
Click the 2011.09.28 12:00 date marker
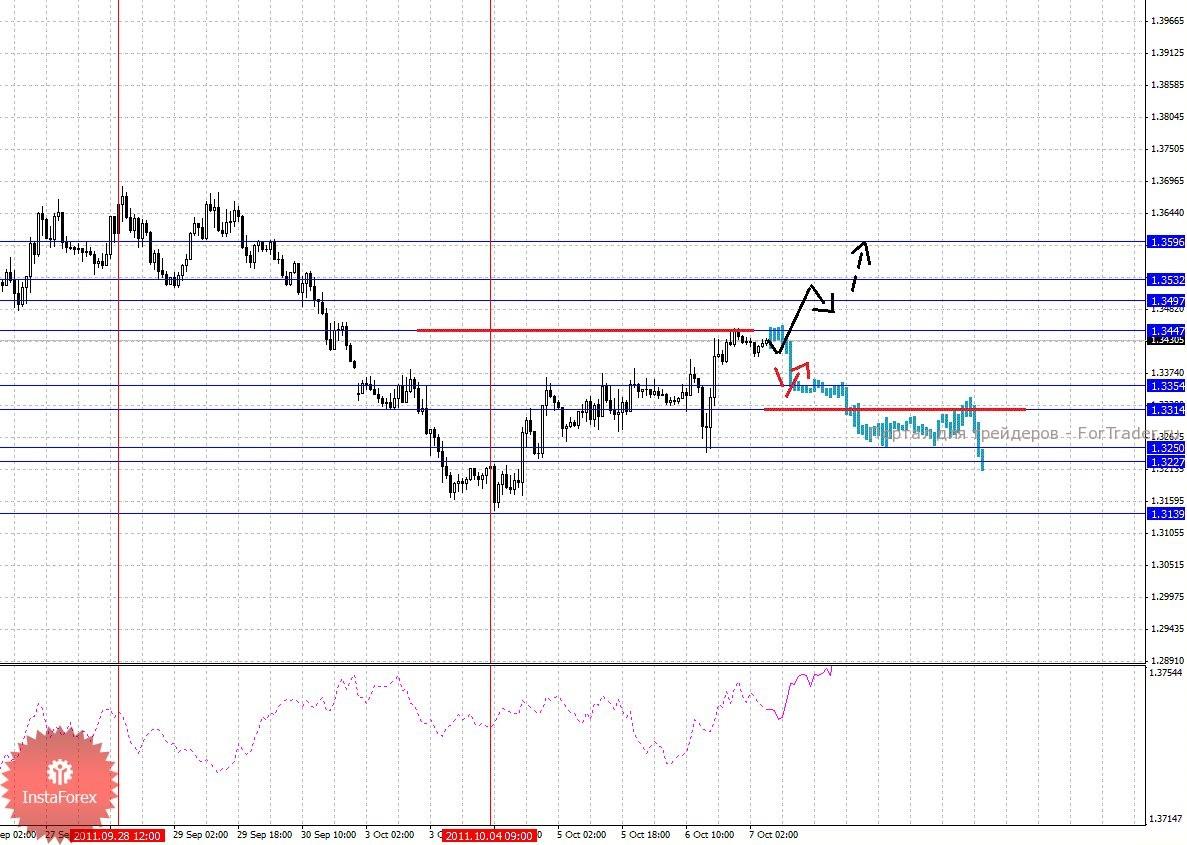click(x=117, y=836)
